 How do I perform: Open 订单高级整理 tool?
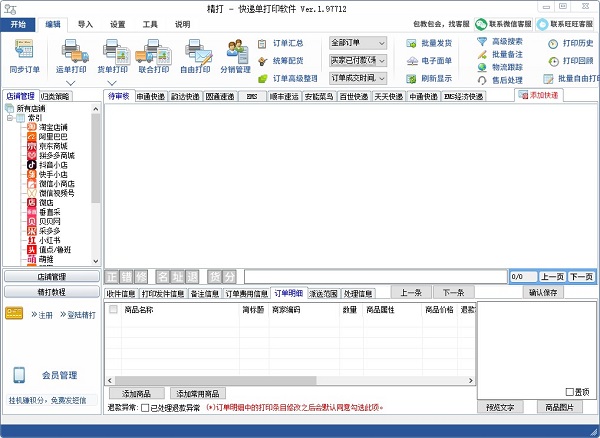click(288, 78)
